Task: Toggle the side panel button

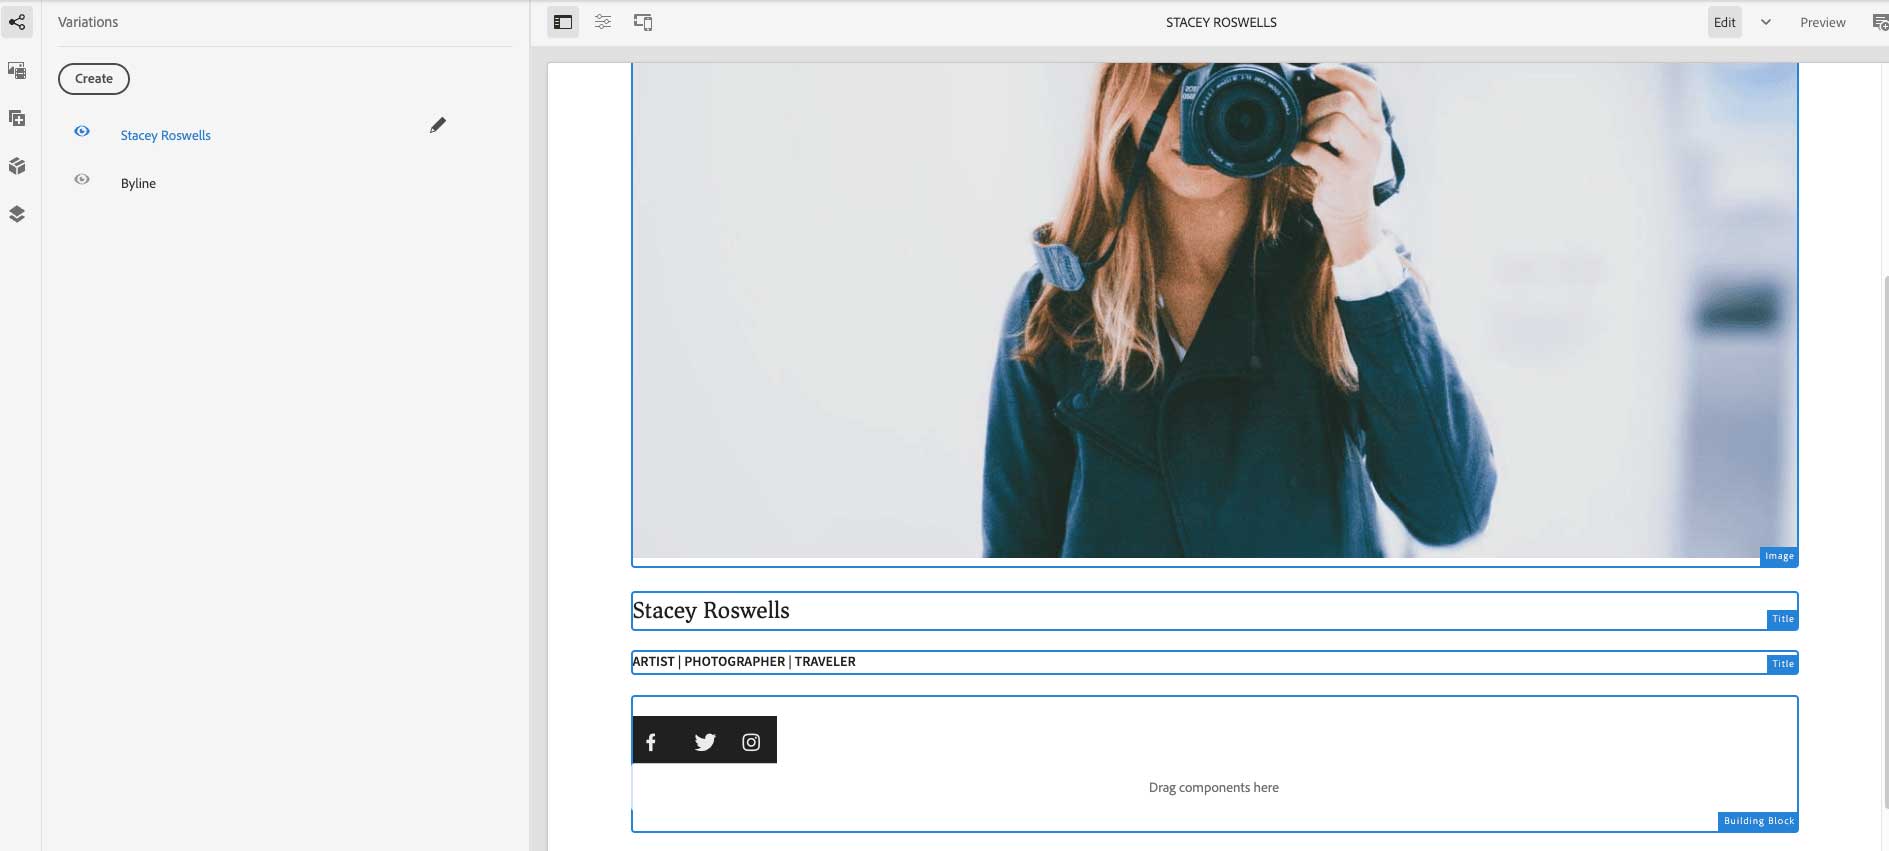Action: [563, 22]
